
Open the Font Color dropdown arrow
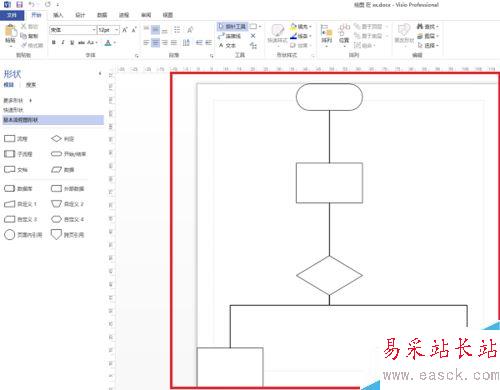pyautogui.click(x=115, y=43)
